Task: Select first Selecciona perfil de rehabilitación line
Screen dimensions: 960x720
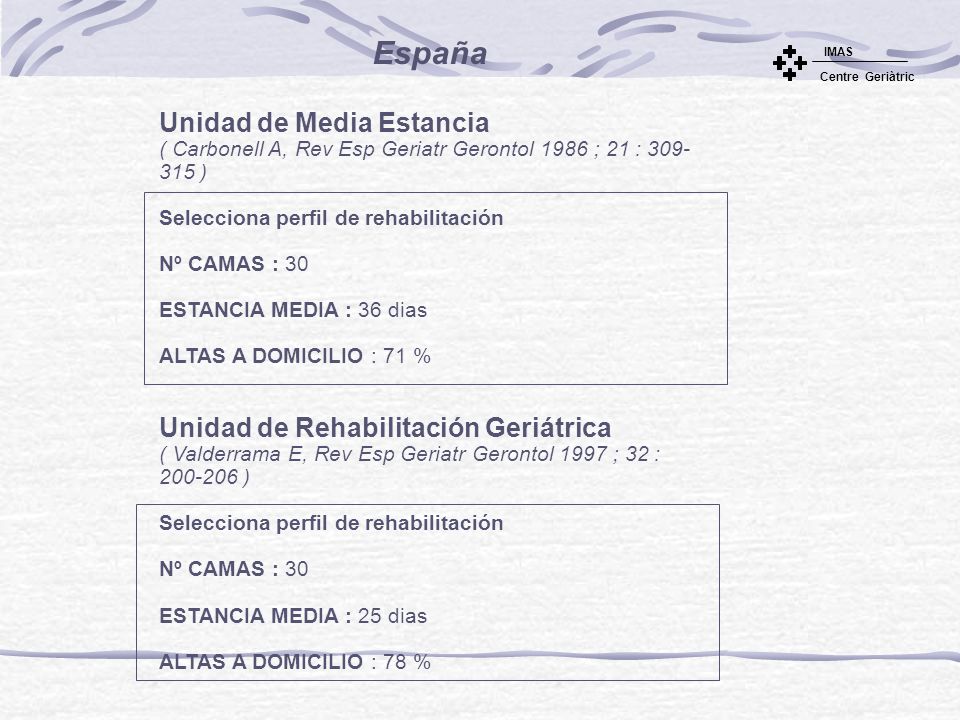Action: 331,218
